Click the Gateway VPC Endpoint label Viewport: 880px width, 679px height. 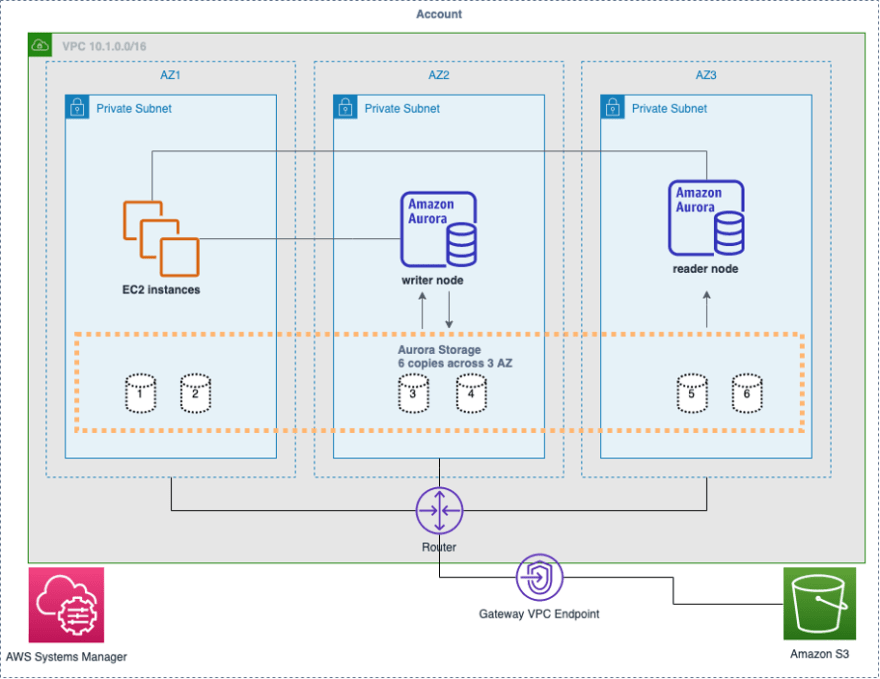pyautogui.click(x=539, y=614)
